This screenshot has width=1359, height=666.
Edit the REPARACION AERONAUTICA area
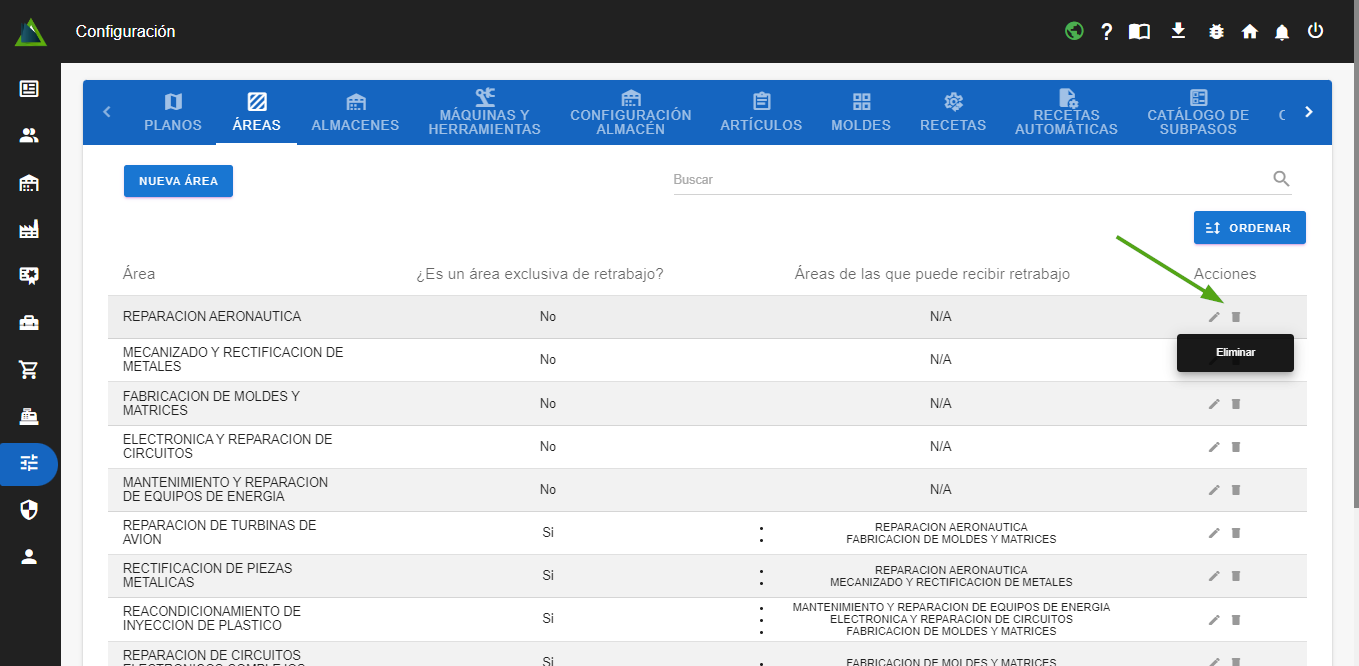(x=1214, y=317)
